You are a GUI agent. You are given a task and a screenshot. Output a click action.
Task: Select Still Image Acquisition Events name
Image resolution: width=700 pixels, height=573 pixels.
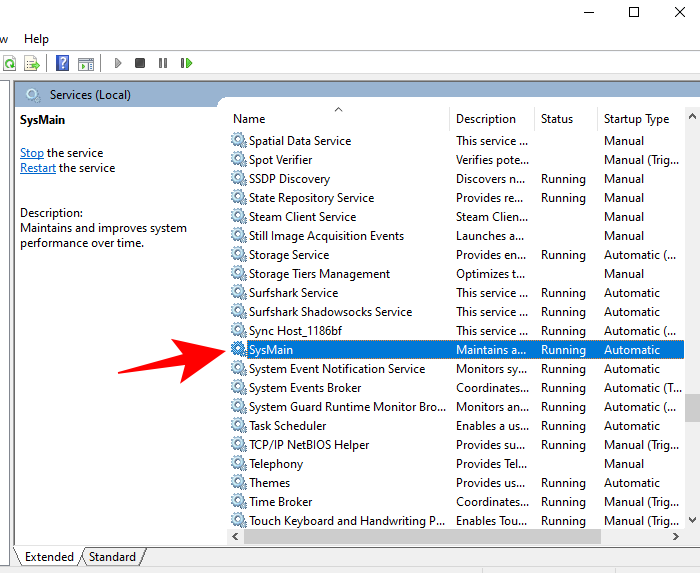(326, 236)
